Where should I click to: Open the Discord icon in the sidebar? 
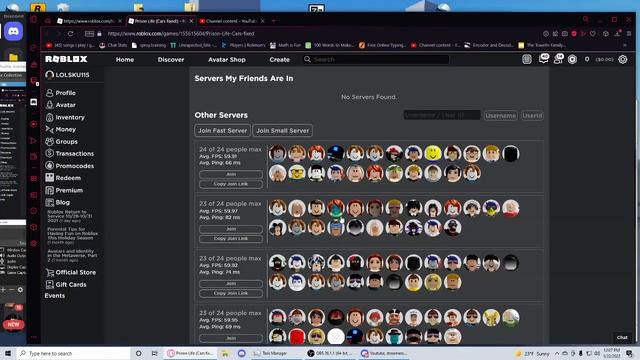coord(13,31)
